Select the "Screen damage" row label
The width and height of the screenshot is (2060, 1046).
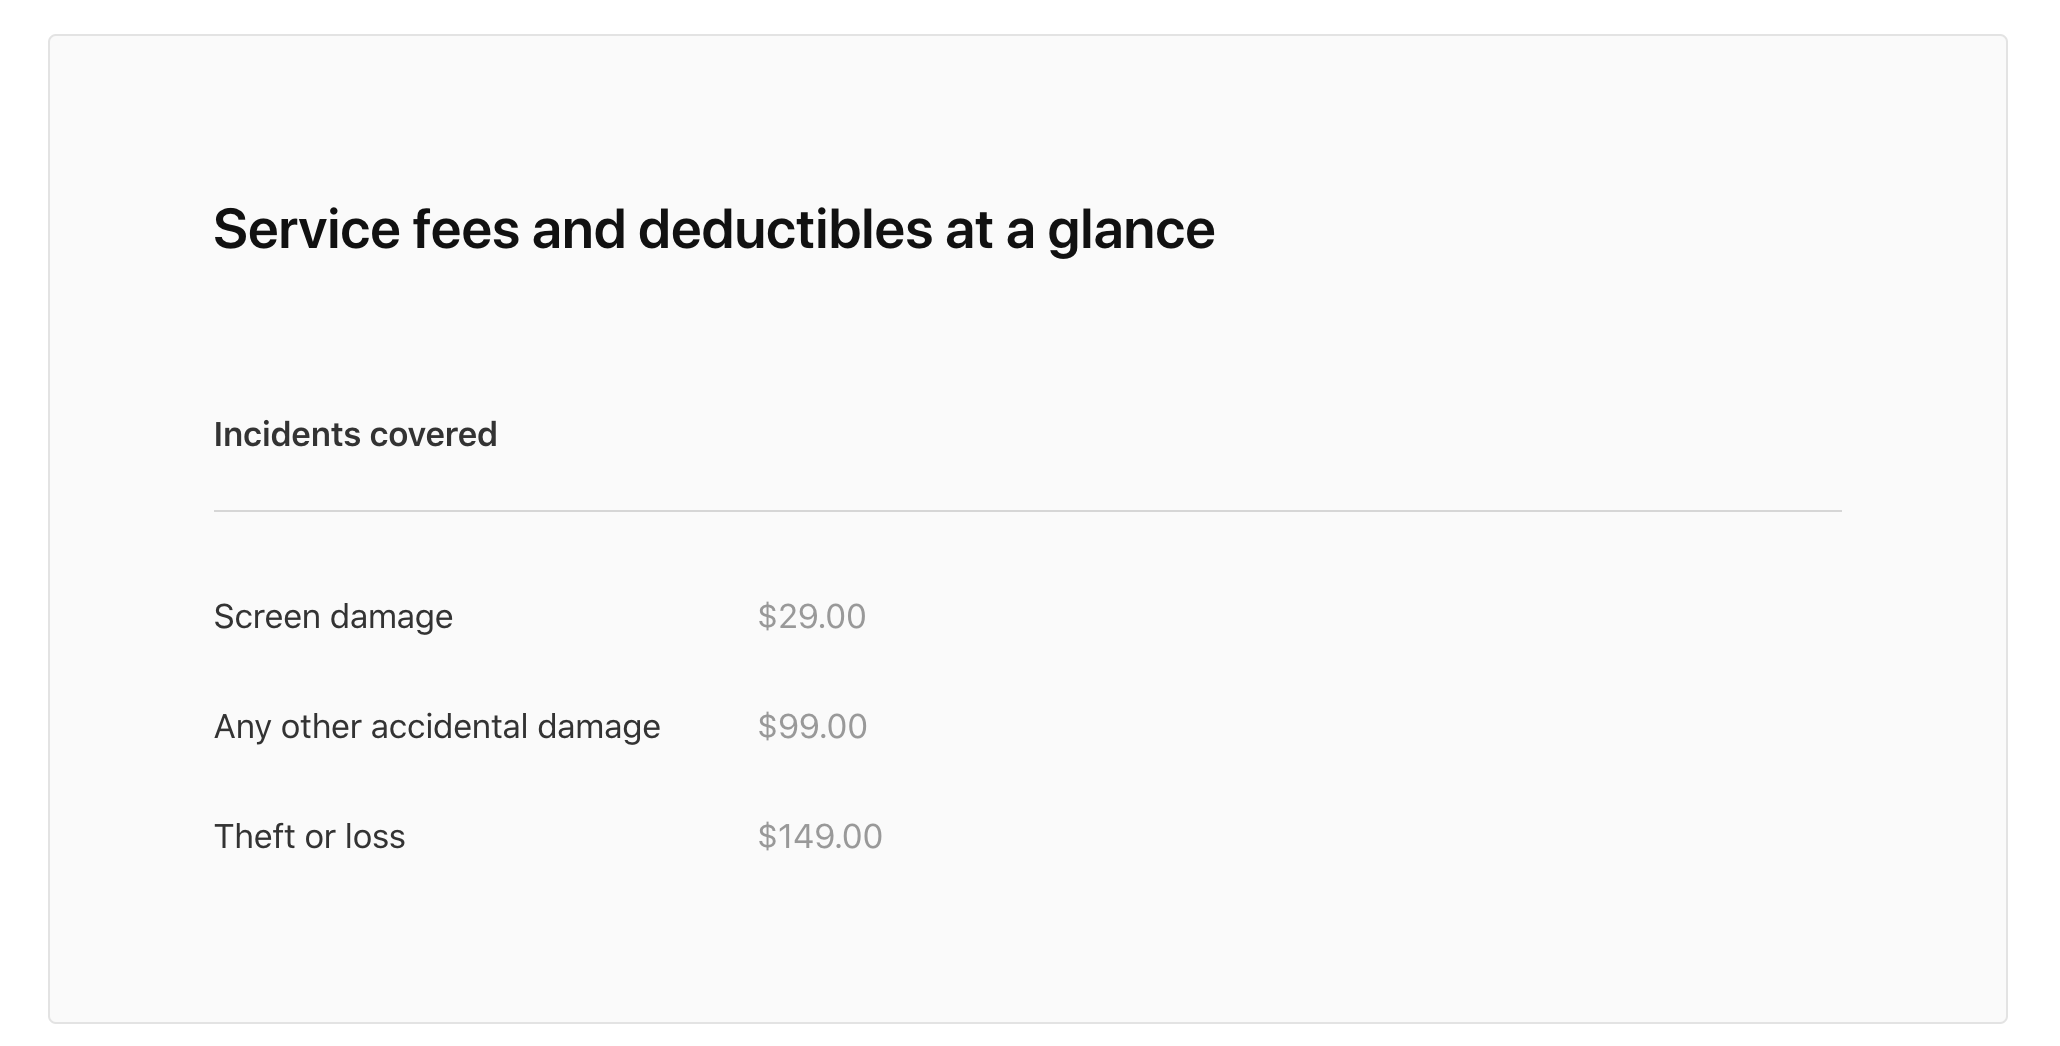coord(333,617)
